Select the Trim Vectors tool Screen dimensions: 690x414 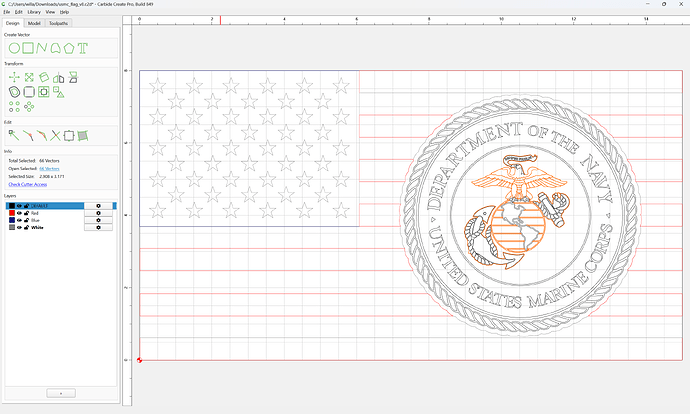[55, 136]
